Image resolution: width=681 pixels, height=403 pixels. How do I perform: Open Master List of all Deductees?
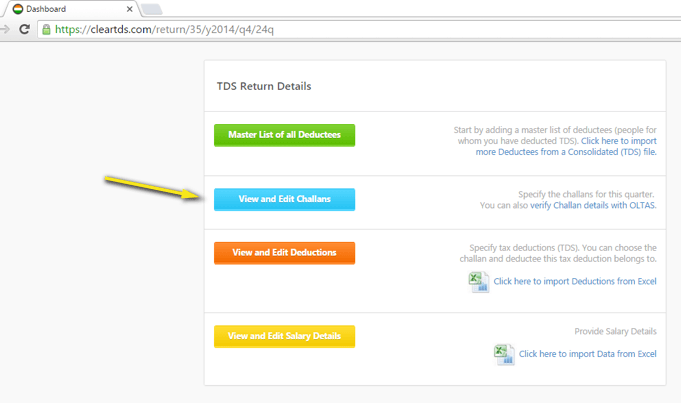[x=284, y=135]
